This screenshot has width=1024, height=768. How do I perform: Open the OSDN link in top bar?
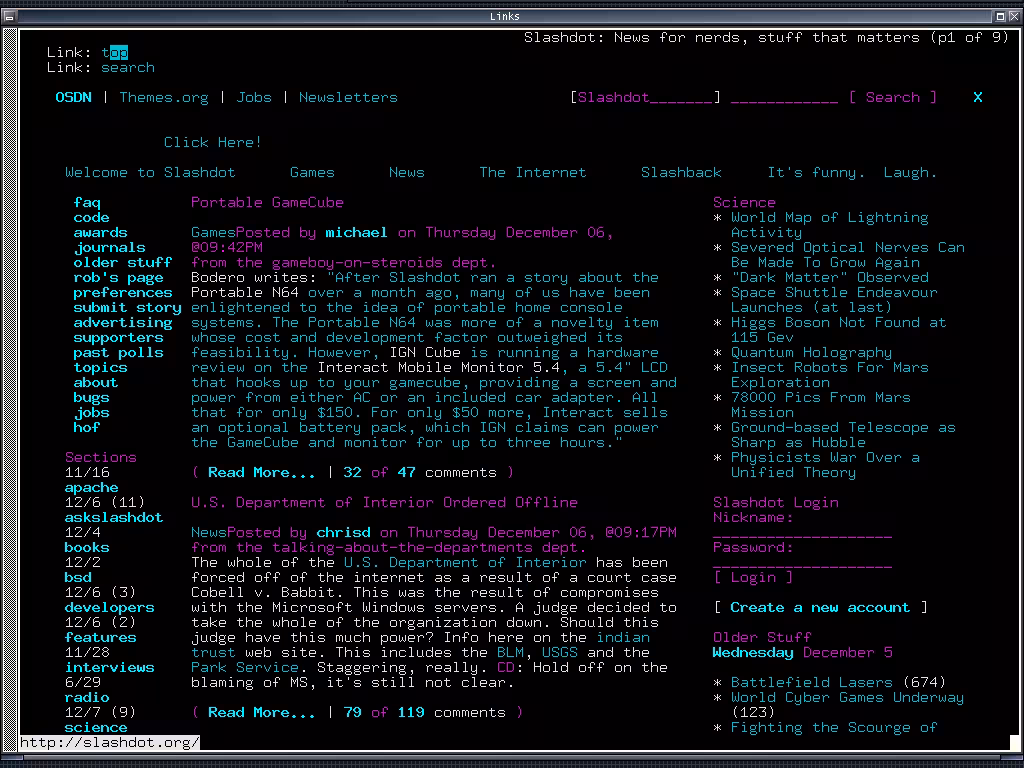[x=73, y=97]
